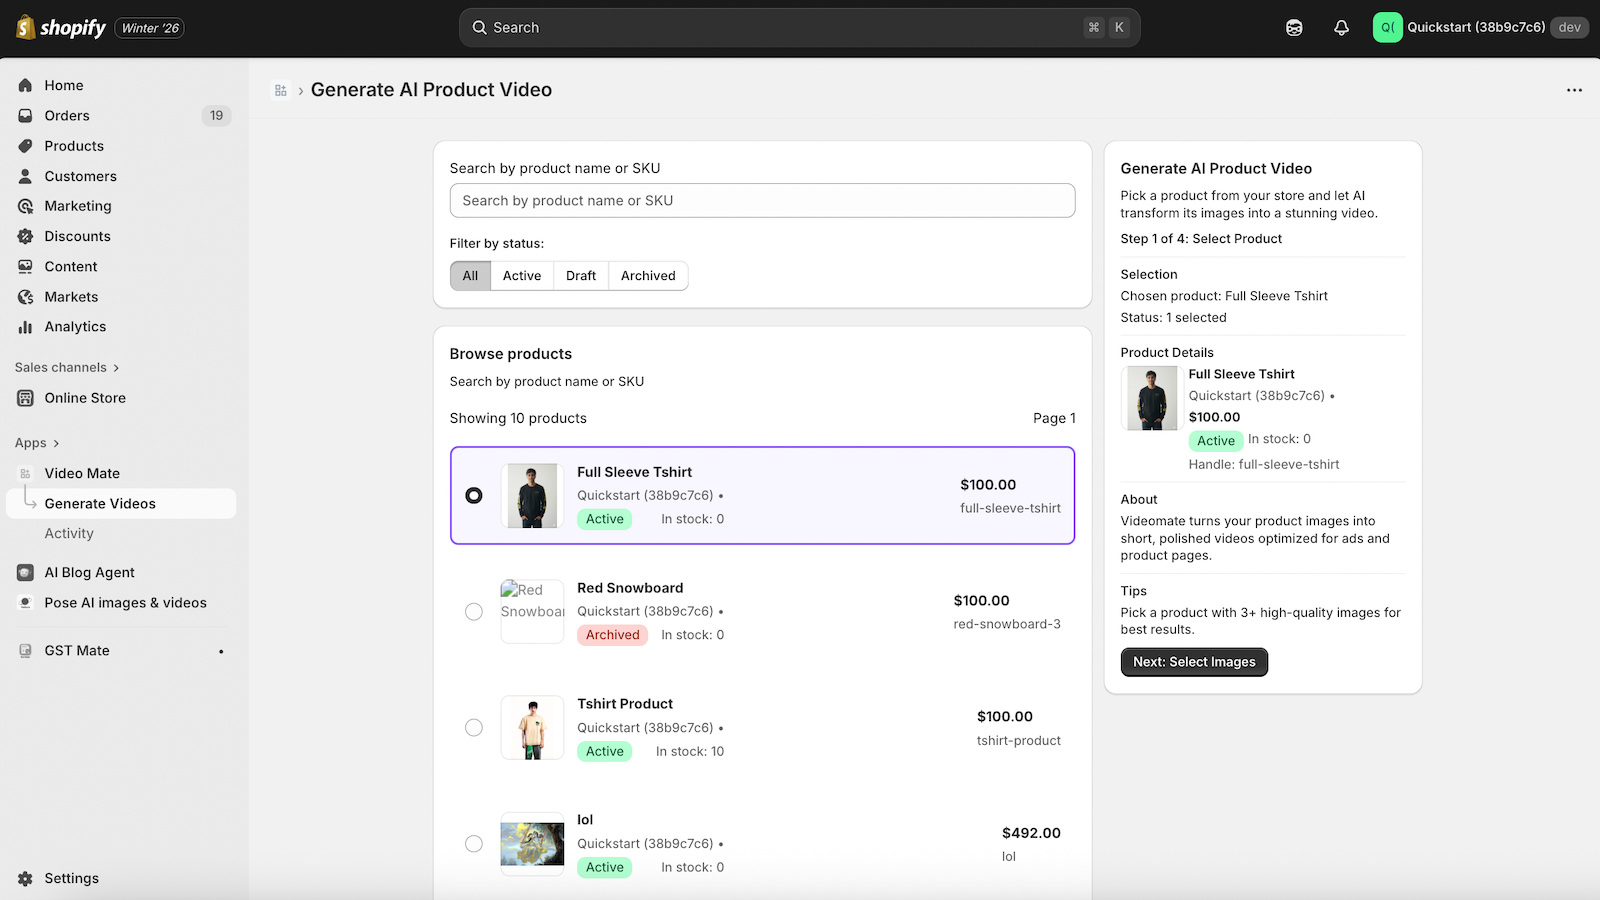Screen dimensions: 1600x900
Task: Open the Discounts section
Action: [x=76, y=236]
